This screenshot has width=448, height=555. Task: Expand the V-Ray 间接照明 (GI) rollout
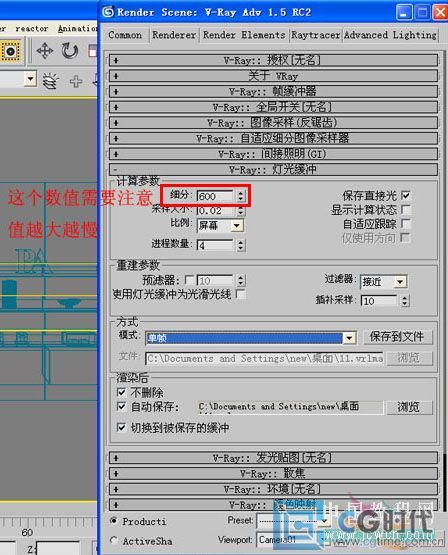point(273,154)
